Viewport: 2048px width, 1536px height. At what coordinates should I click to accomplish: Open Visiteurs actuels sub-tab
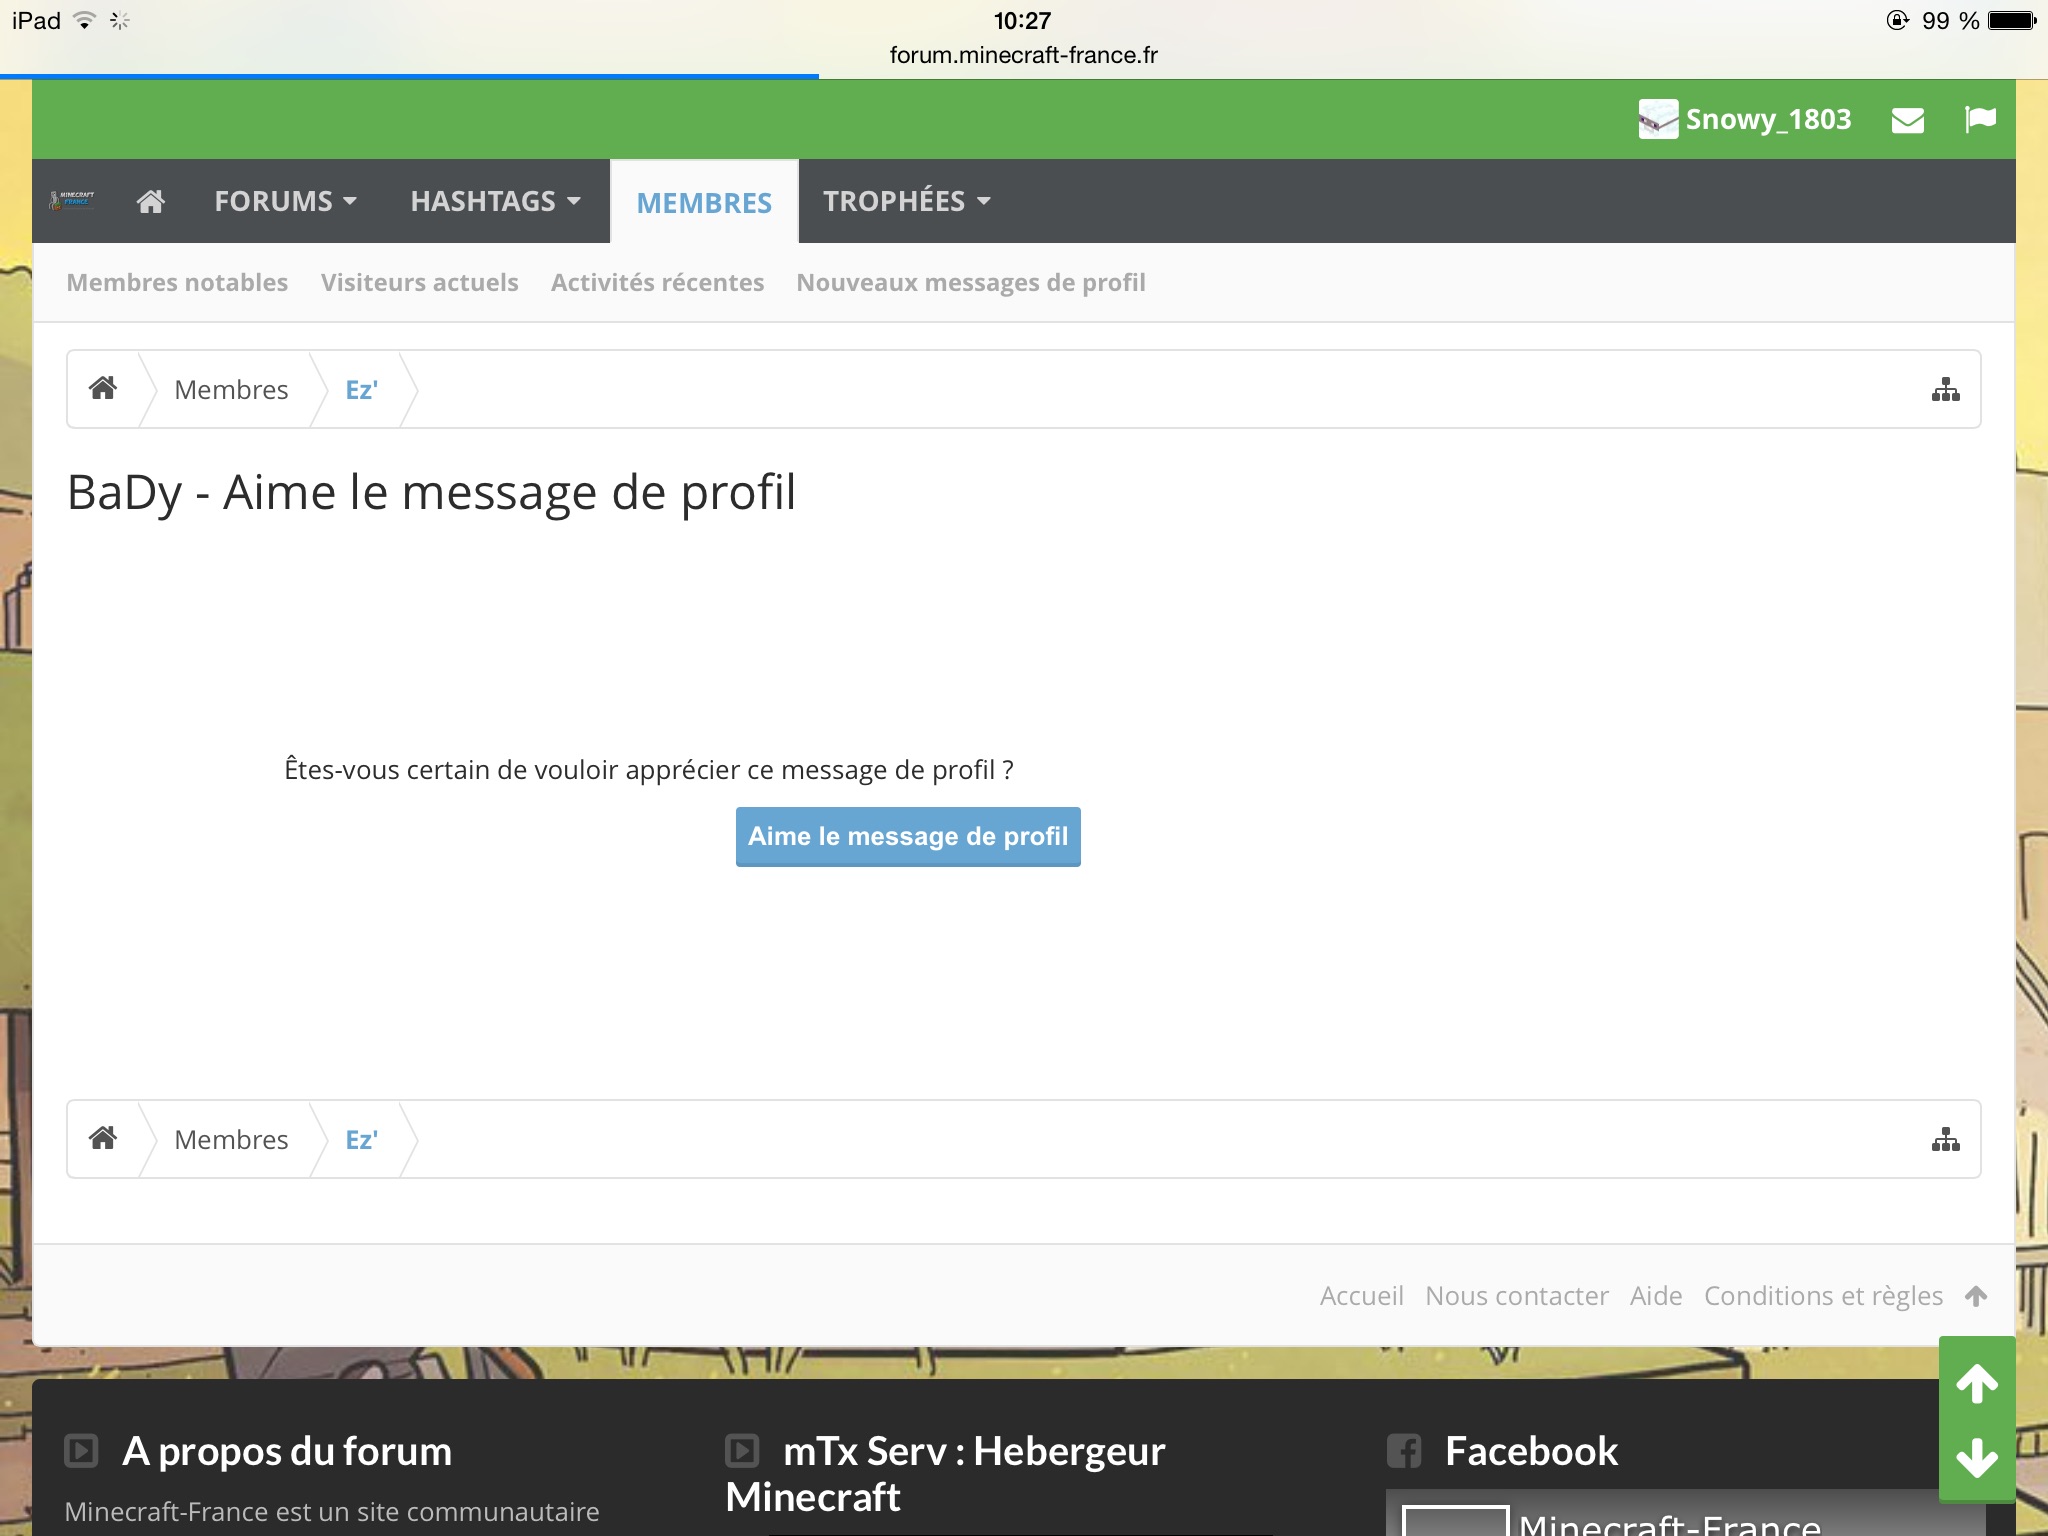click(419, 283)
